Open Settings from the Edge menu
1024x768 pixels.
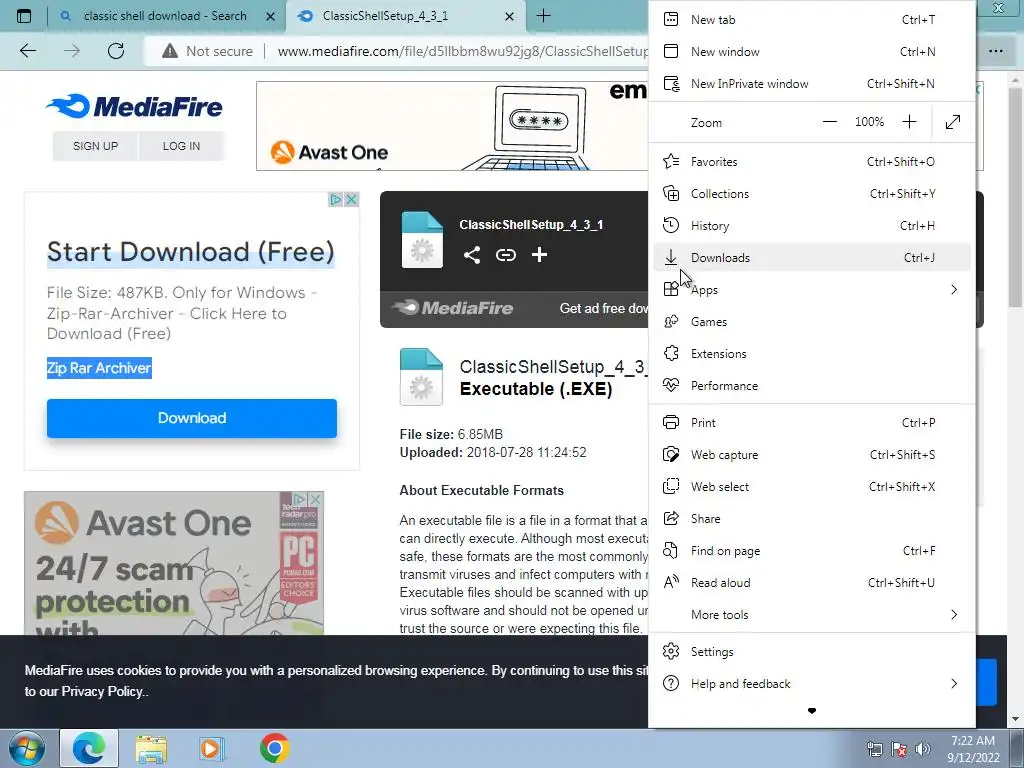pos(812,652)
